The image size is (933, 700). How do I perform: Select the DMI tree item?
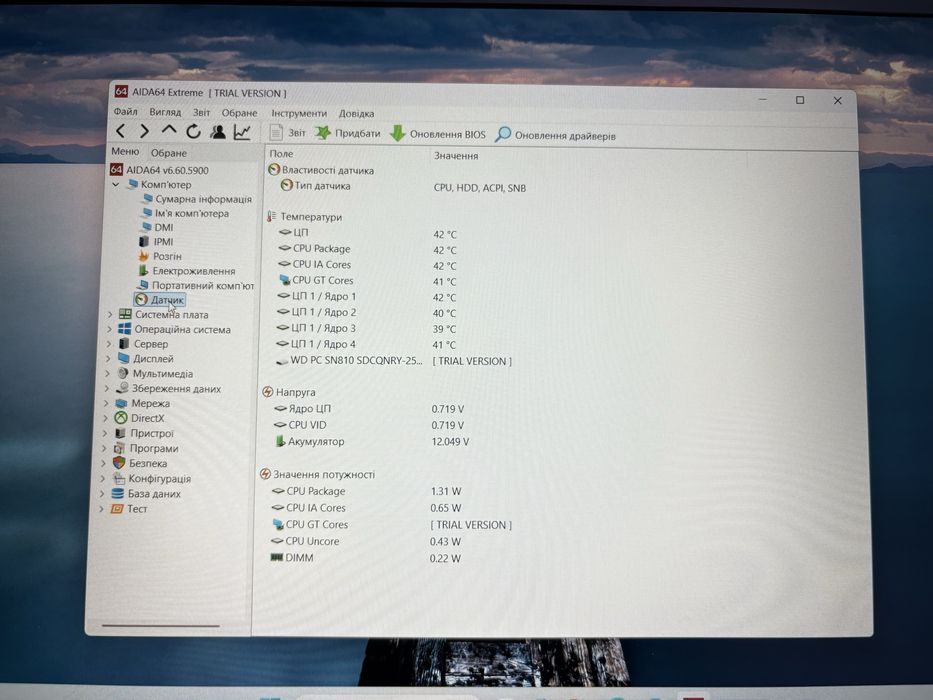click(x=157, y=227)
